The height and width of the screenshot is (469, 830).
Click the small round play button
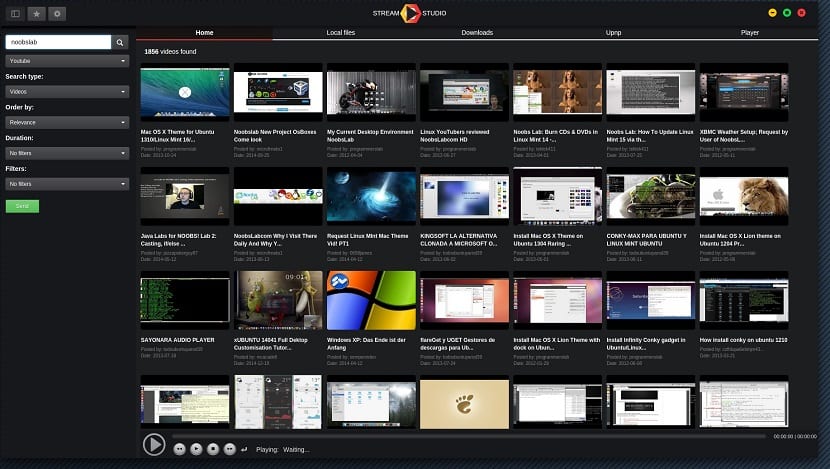click(196, 449)
